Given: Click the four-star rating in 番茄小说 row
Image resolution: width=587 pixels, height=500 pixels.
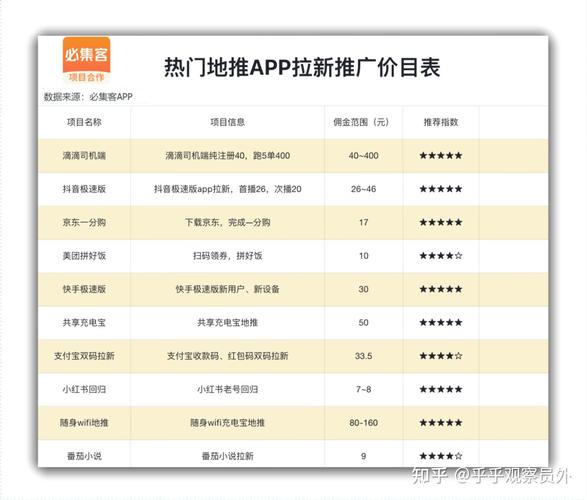Looking at the screenshot, I should tap(441, 456).
